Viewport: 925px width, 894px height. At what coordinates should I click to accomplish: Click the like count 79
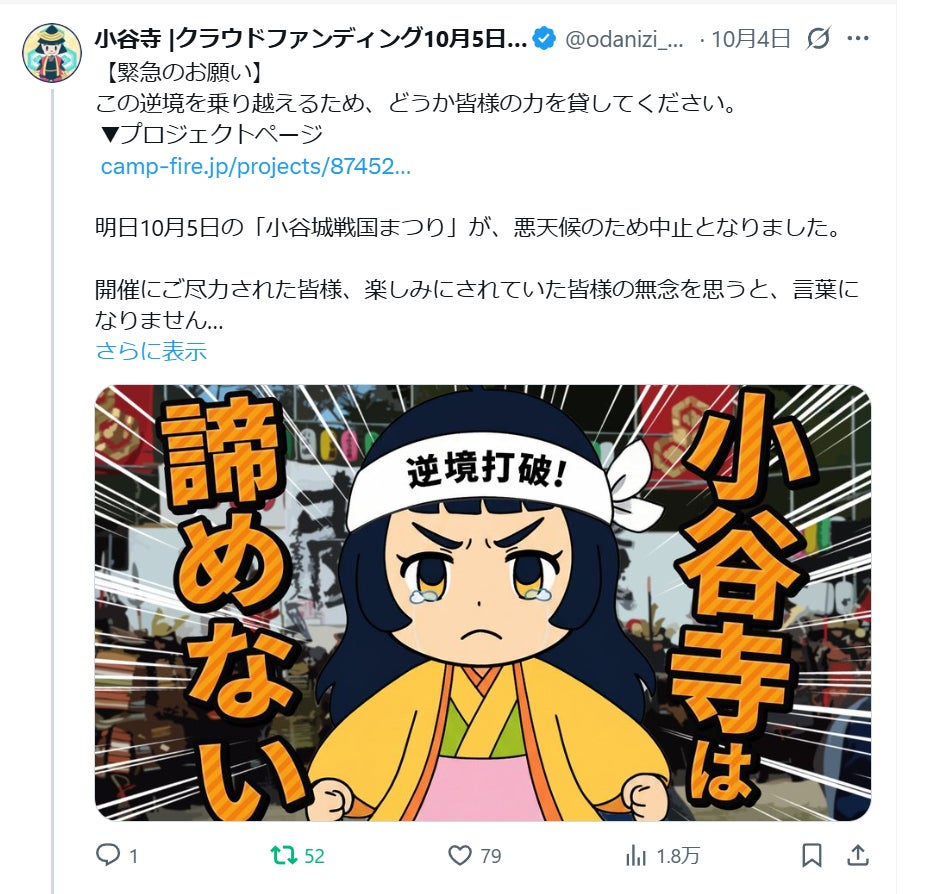(x=491, y=856)
